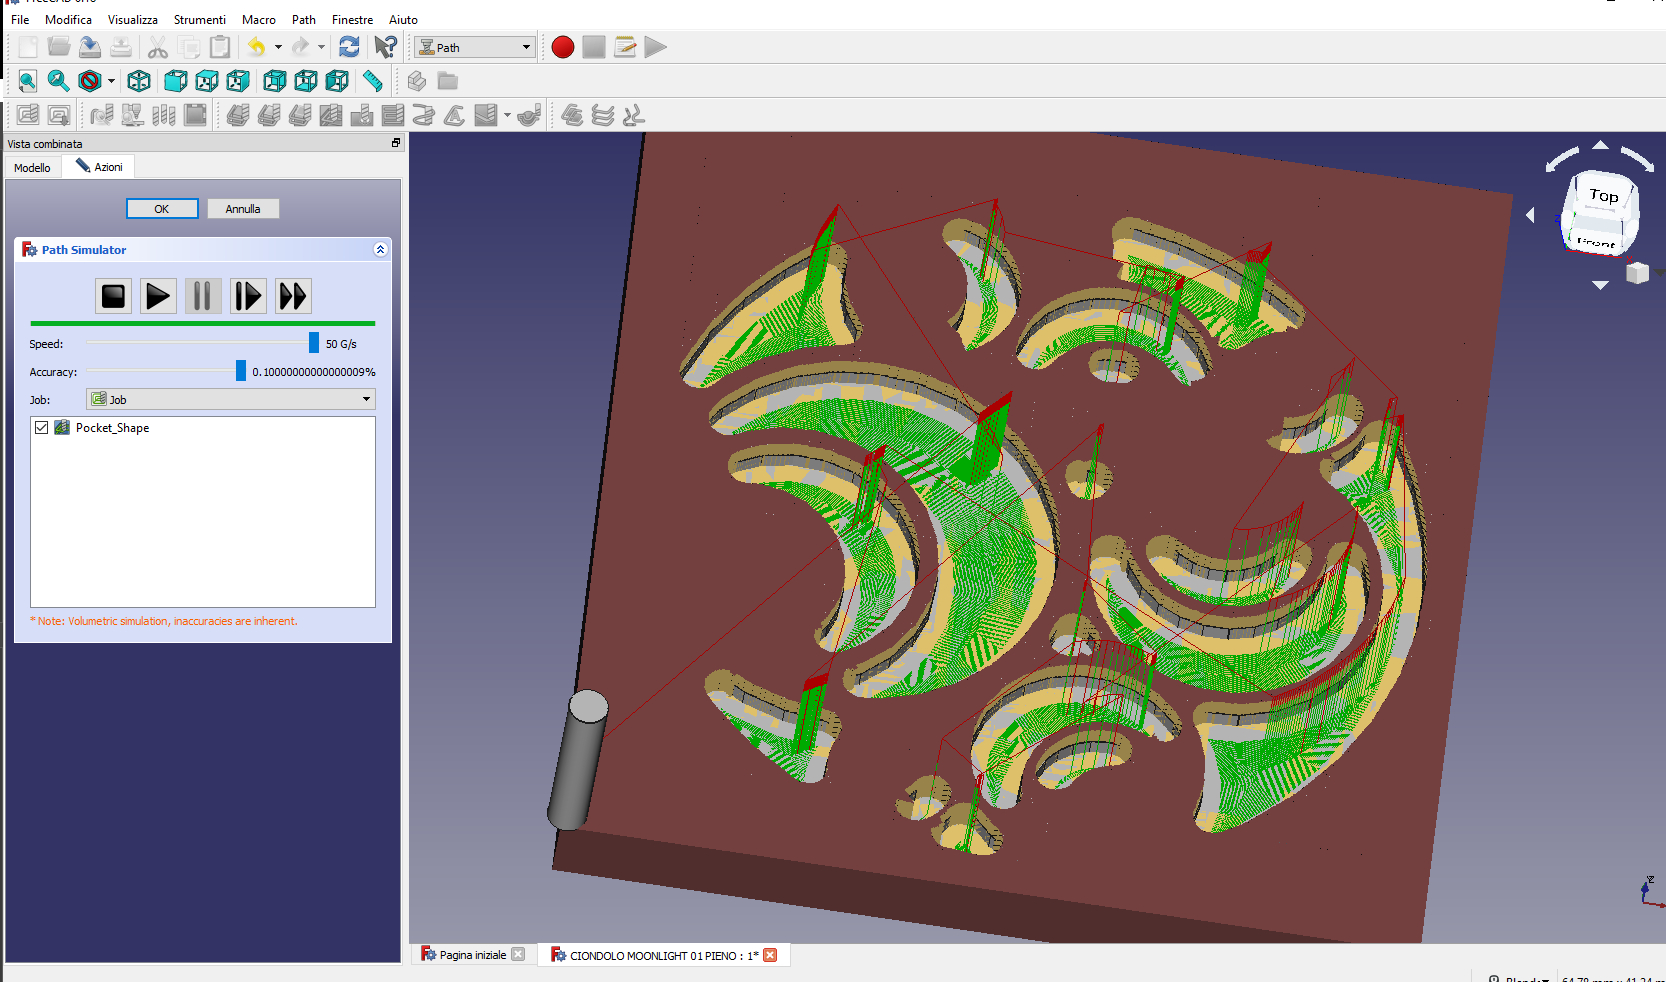Fast forward the path simulation

293,296
